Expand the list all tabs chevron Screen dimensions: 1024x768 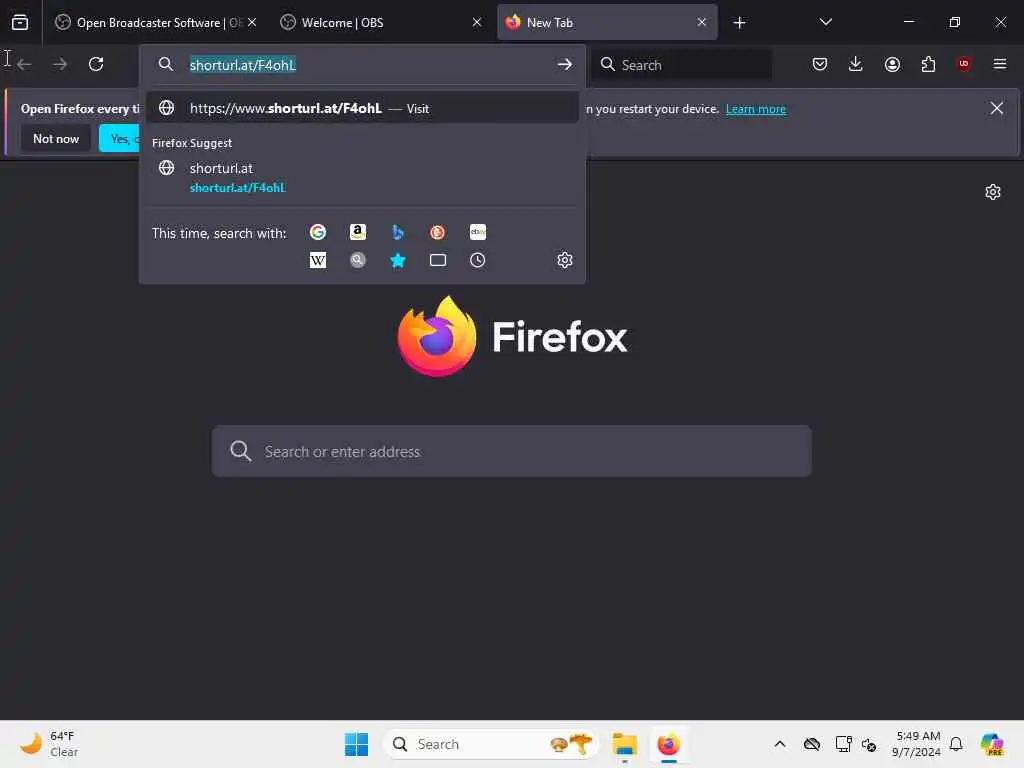[825, 22]
